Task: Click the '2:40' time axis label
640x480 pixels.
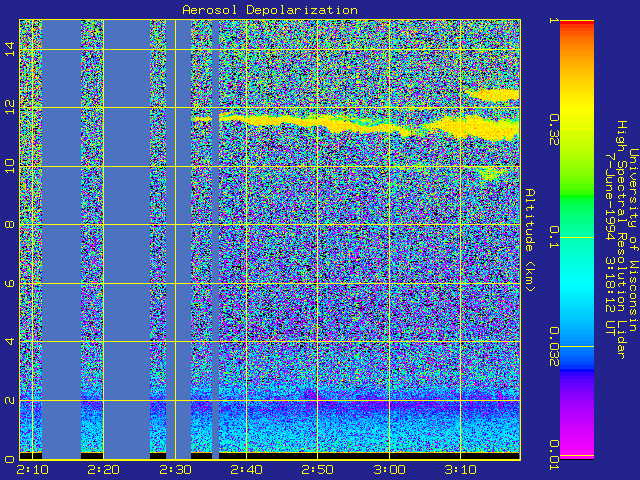Action: coord(246,469)
